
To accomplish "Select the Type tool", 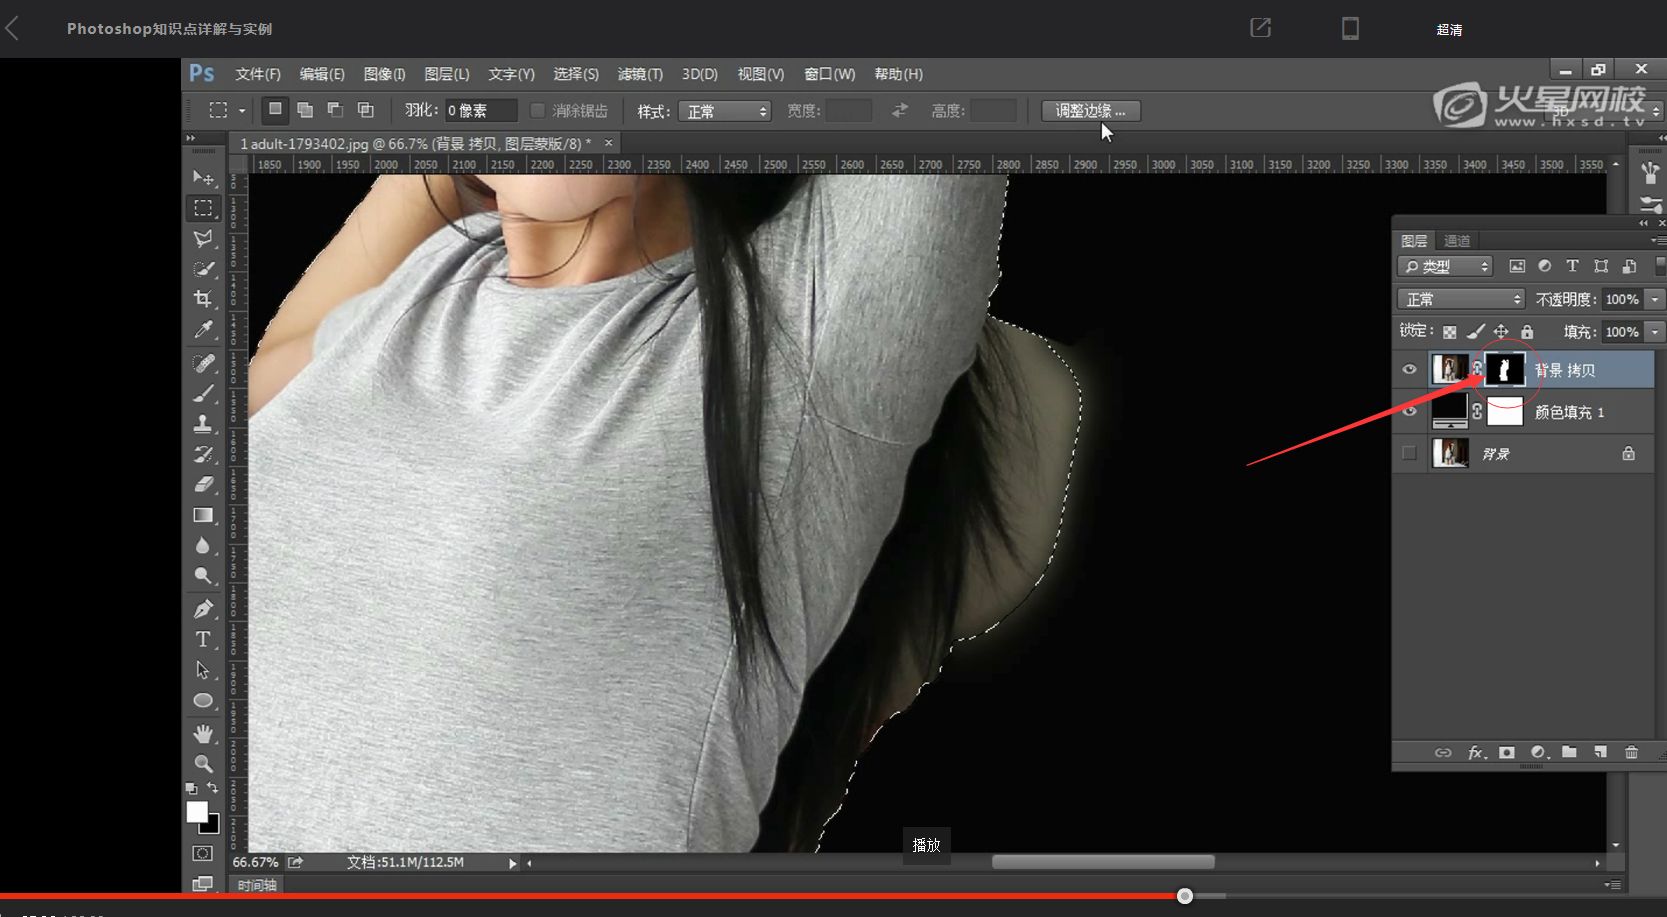I will coord(203,639).
